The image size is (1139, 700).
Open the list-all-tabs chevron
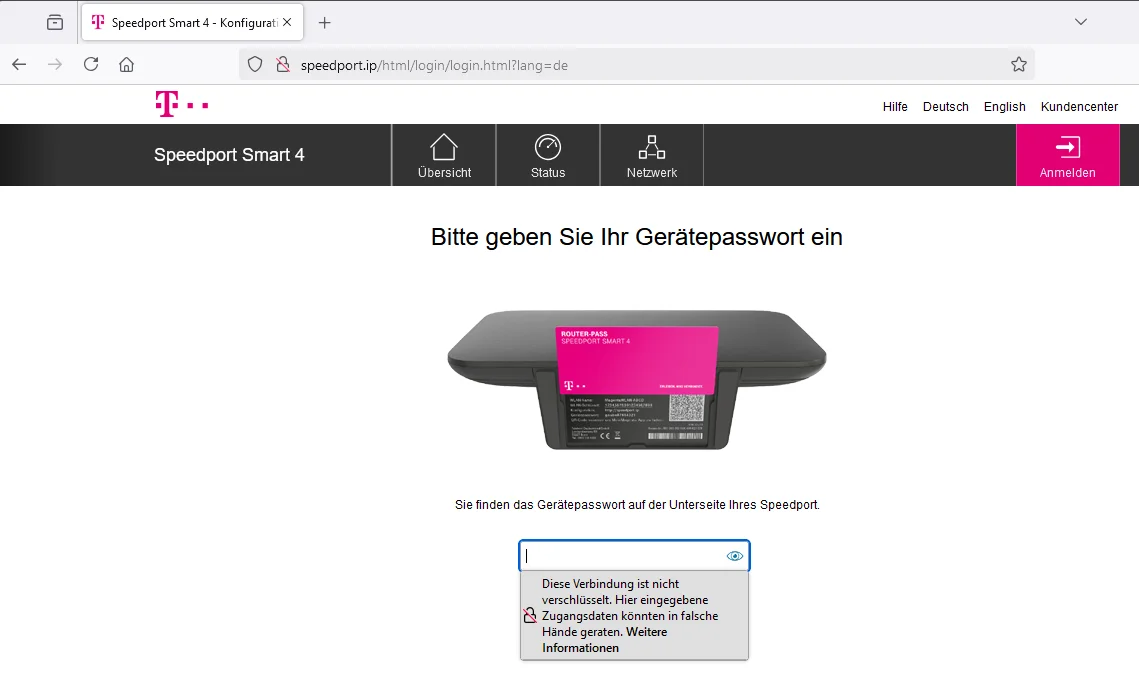(1079, 21)
